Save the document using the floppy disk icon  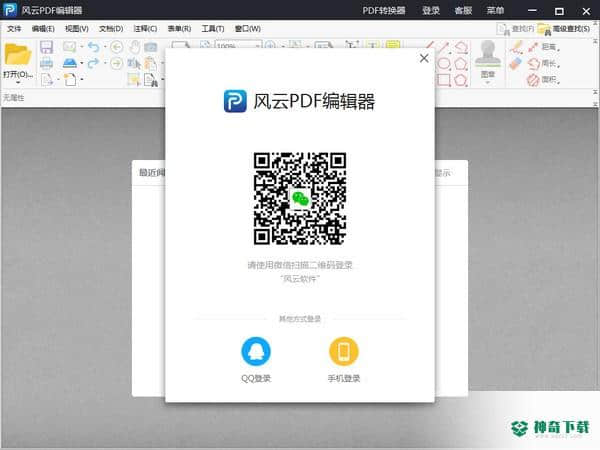point(46,47)
